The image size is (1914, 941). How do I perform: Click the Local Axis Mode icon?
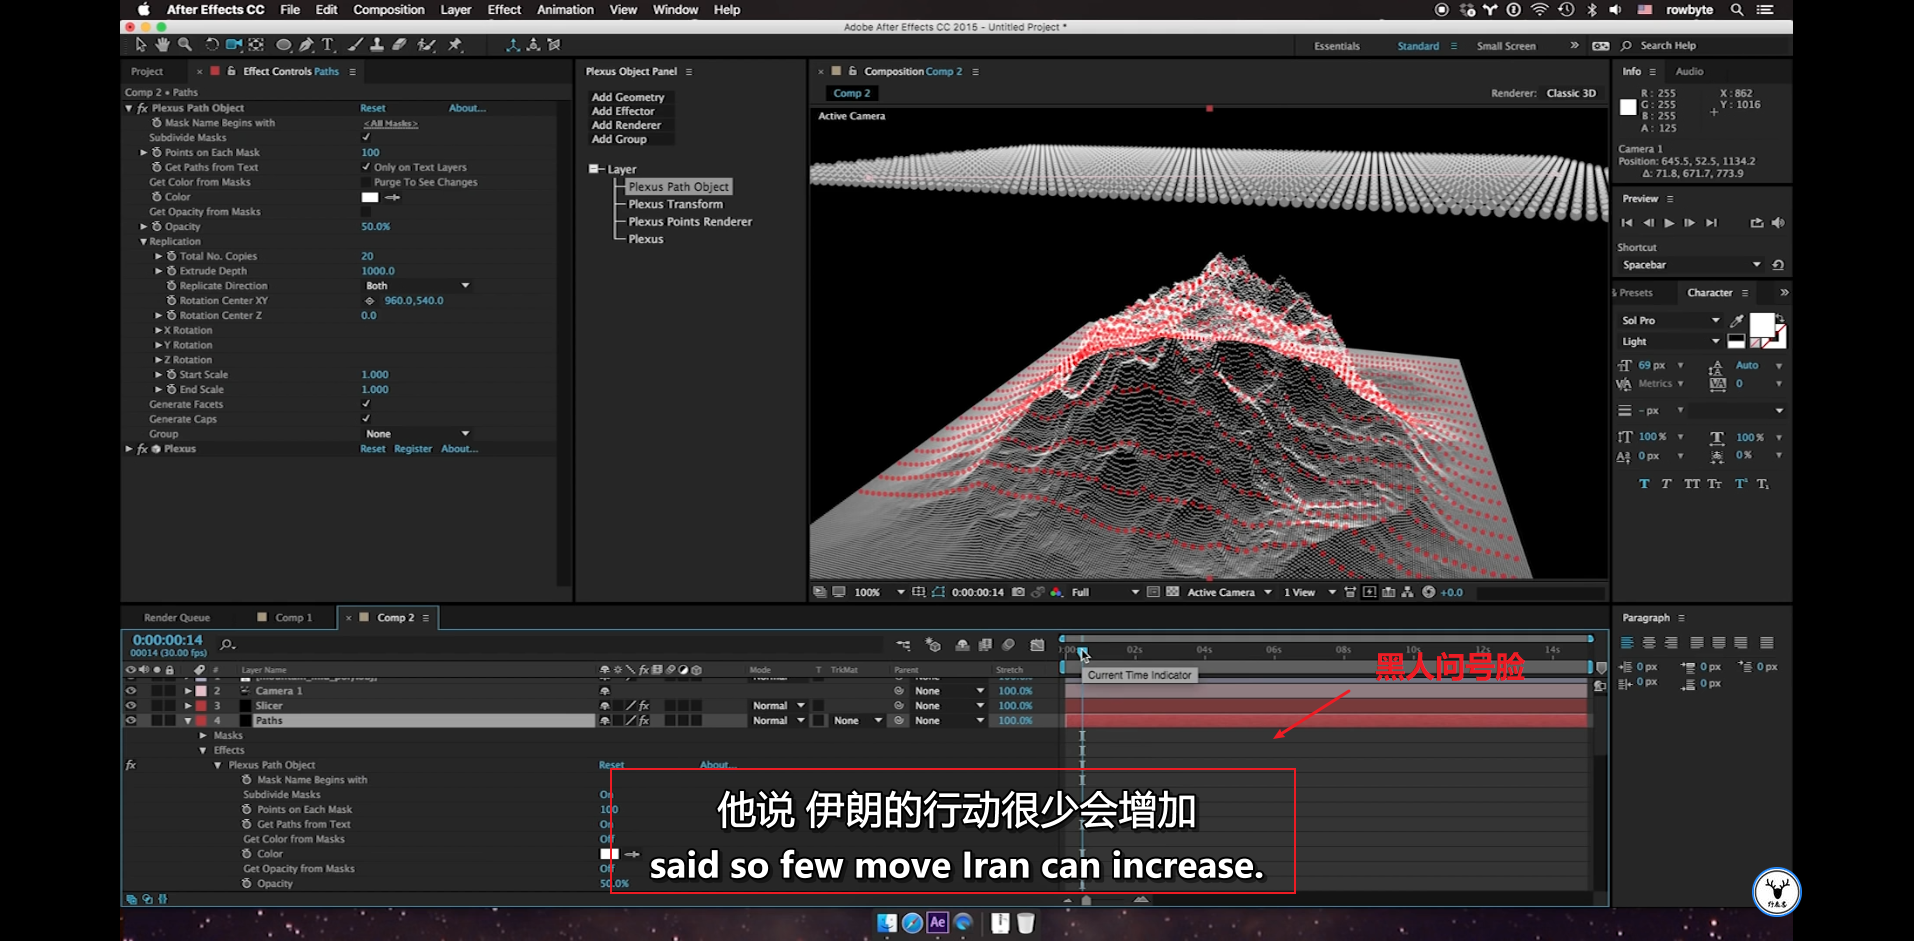513,45
